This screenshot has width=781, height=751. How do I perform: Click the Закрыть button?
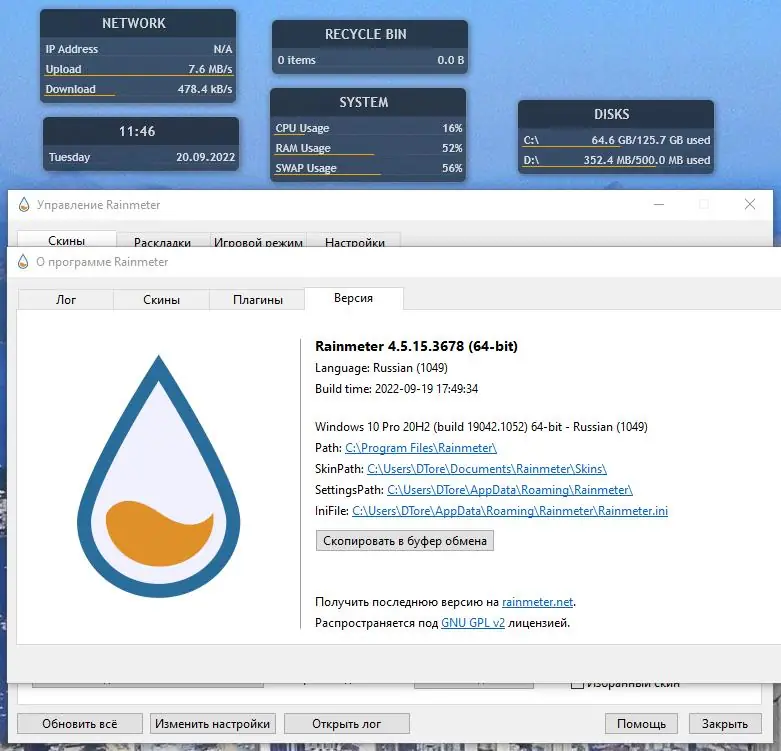[725, 724]
